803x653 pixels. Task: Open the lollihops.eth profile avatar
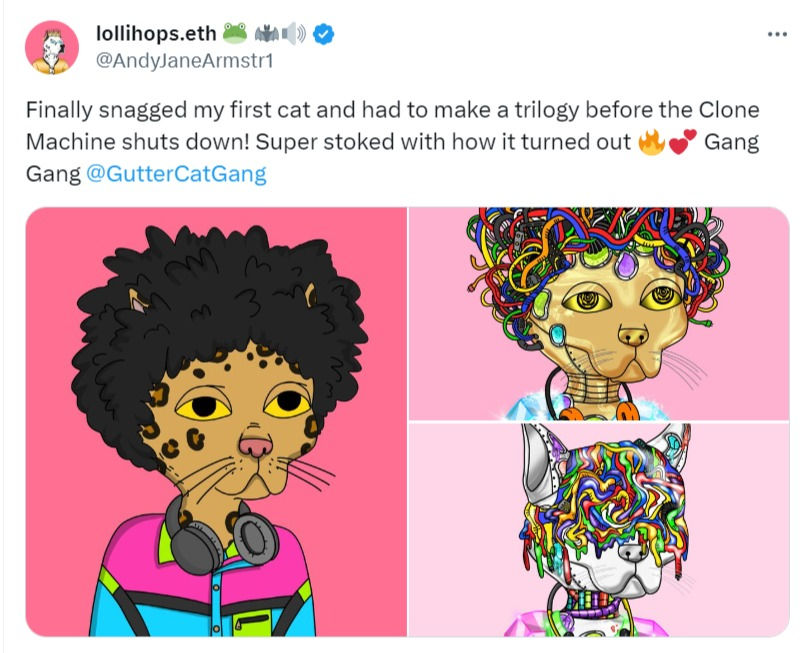pos(51,47)
